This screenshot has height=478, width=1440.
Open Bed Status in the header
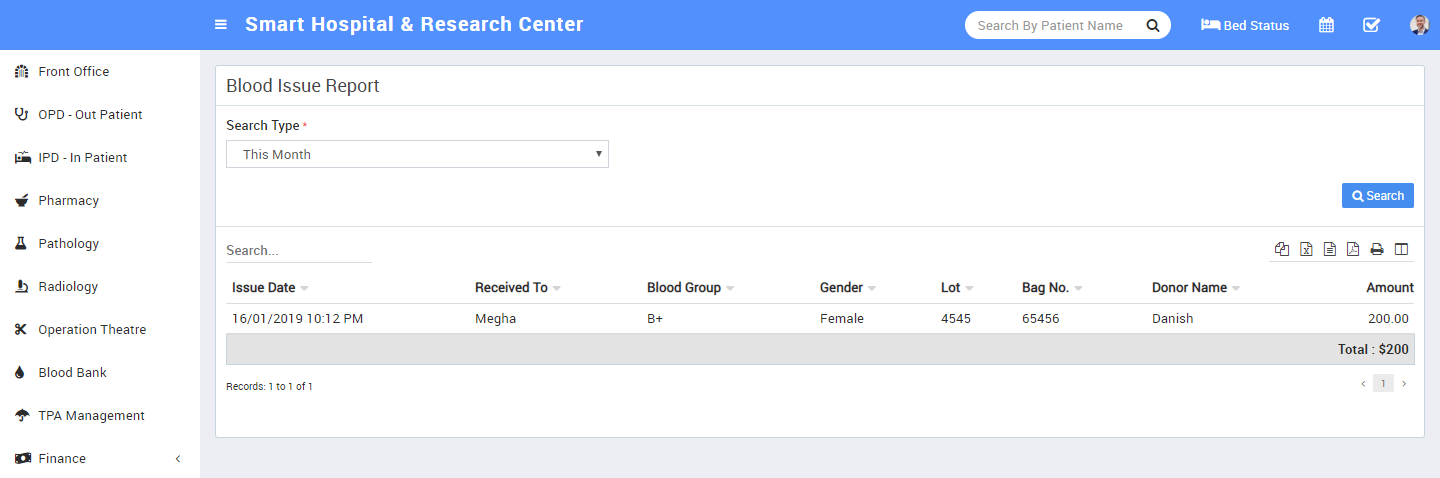click(1245, 25)
